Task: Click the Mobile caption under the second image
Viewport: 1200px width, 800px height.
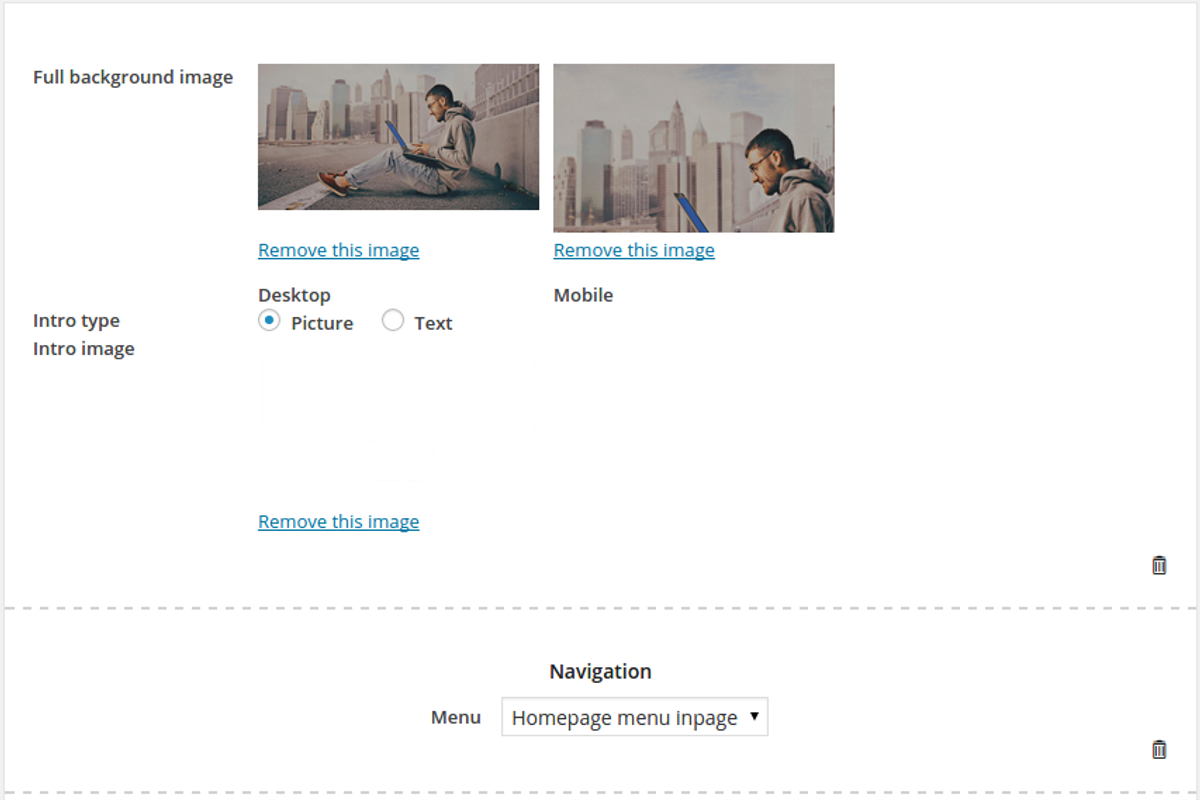Action: click(x=583, y=295)
